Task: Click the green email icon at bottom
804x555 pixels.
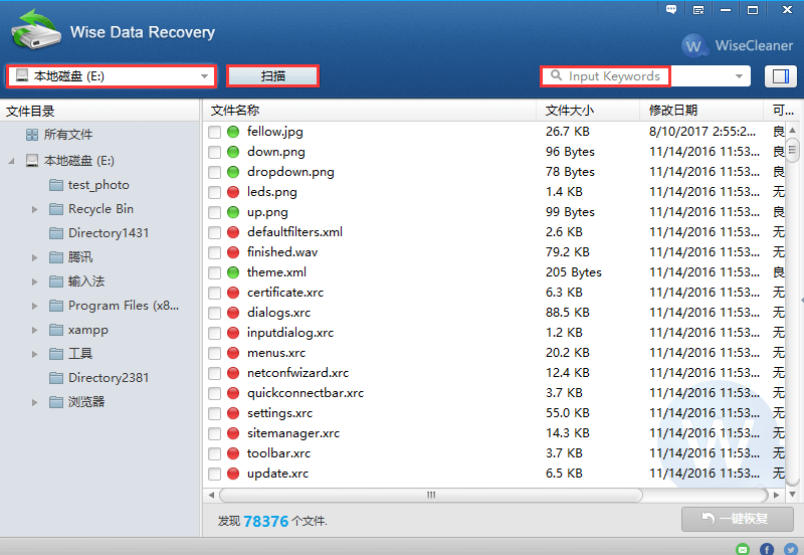Action: coord(742,548)
